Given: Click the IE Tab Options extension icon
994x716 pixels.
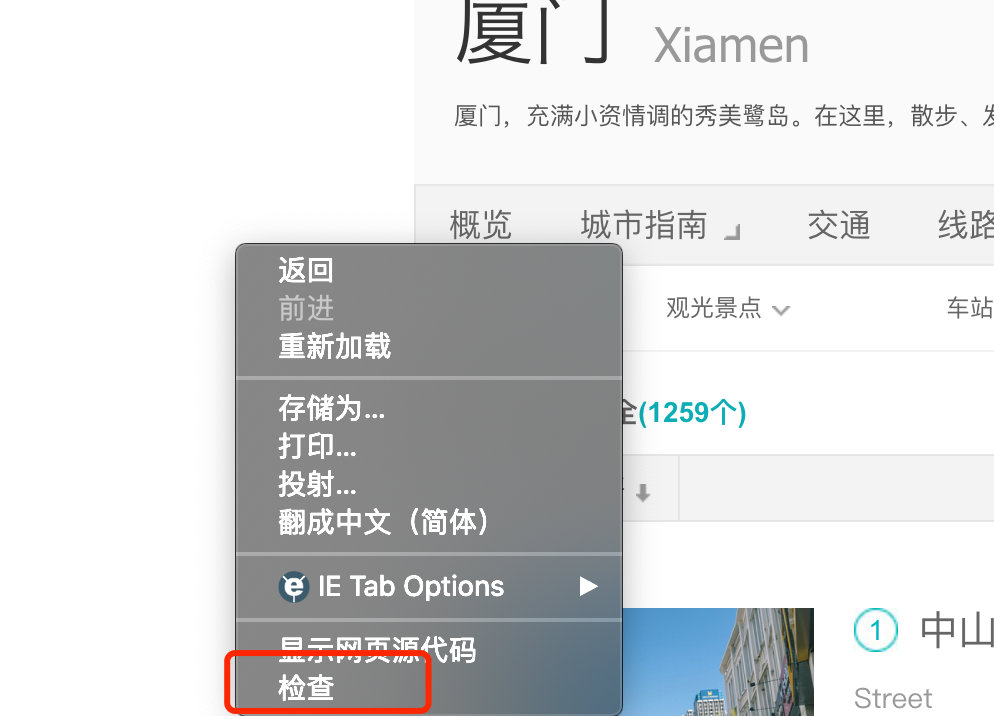Looking at the screenshot, I should pyautogui.click(x=294, y=587).
